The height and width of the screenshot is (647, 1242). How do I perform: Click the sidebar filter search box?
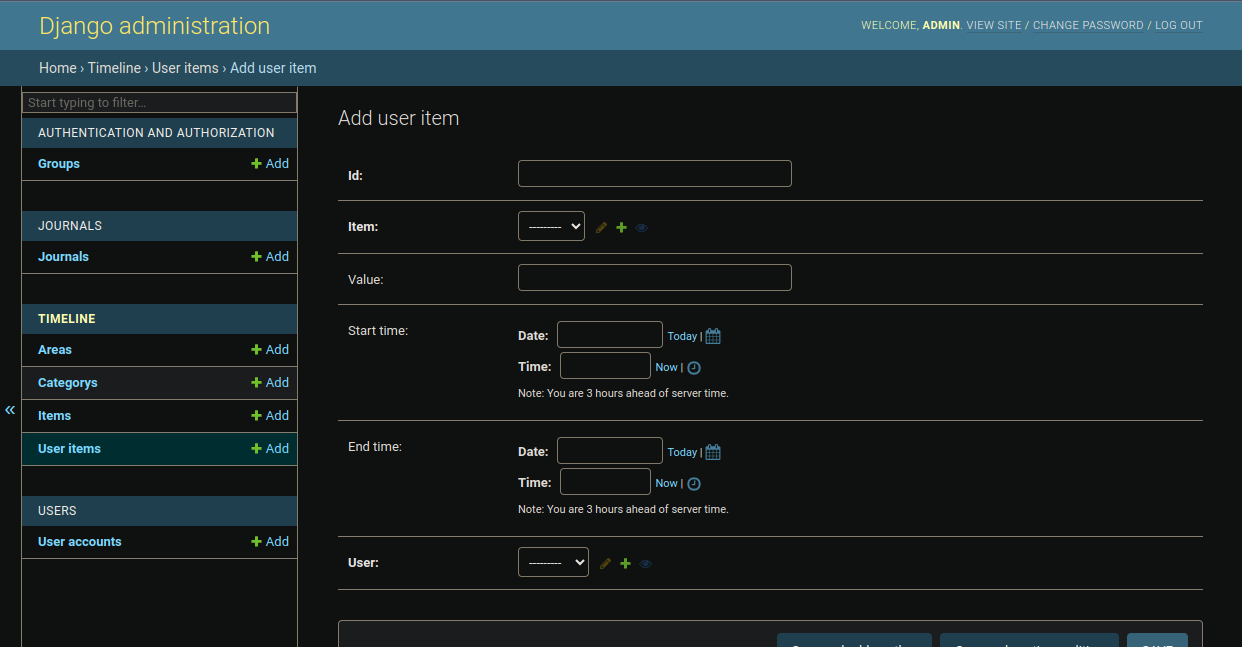tap(160, 103)
